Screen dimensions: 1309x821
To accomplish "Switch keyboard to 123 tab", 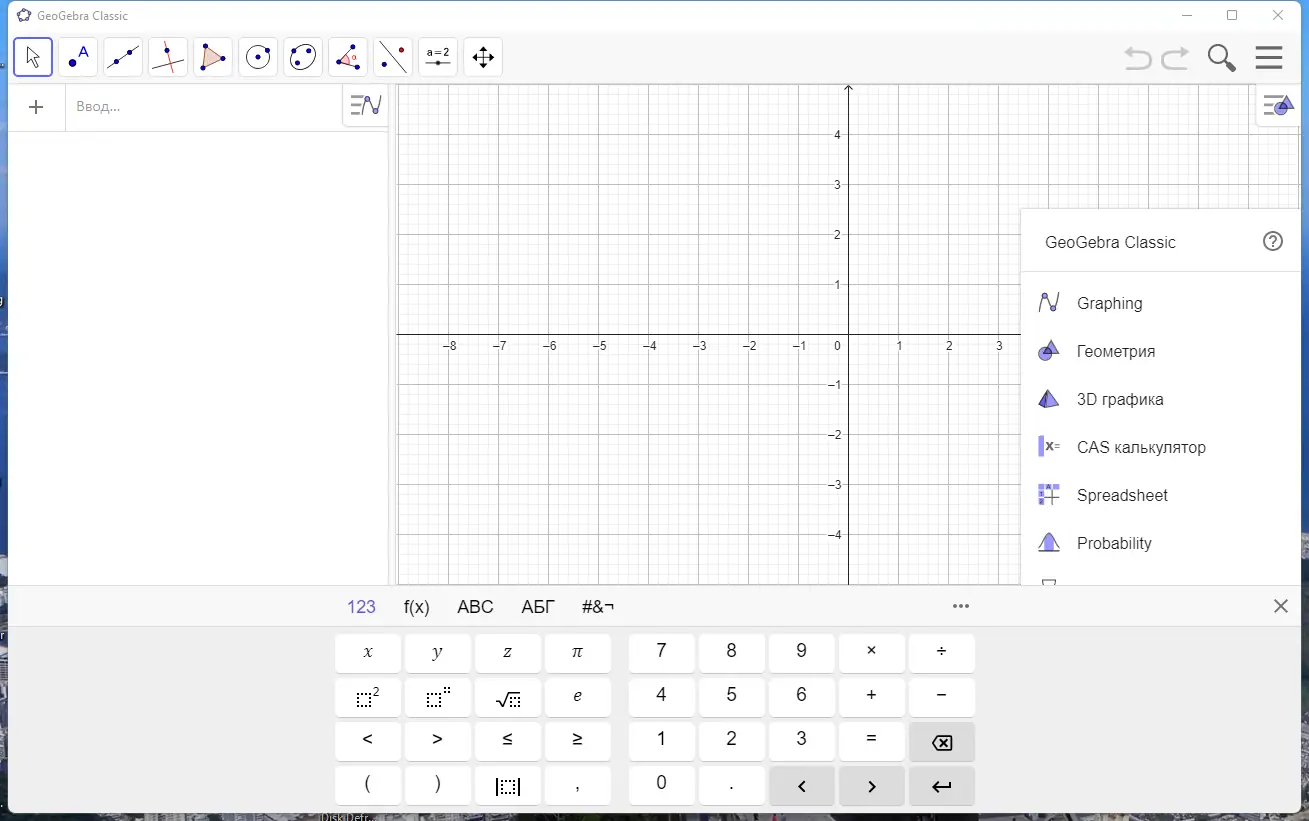I will (x=361, y=606).
